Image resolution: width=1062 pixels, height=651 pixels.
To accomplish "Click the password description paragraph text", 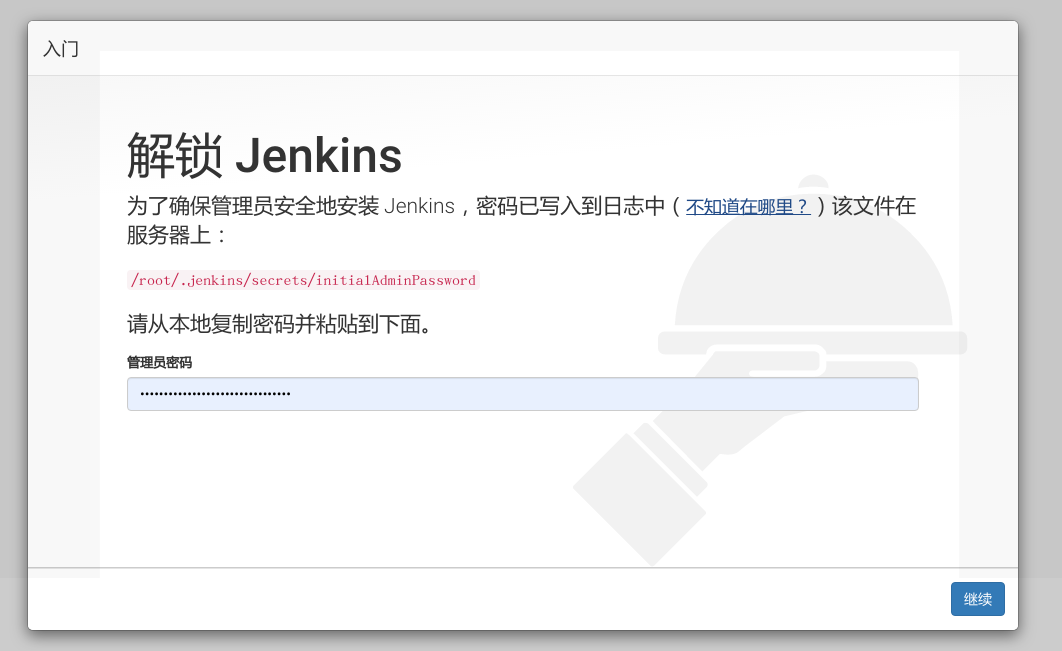I will (400, 206).
